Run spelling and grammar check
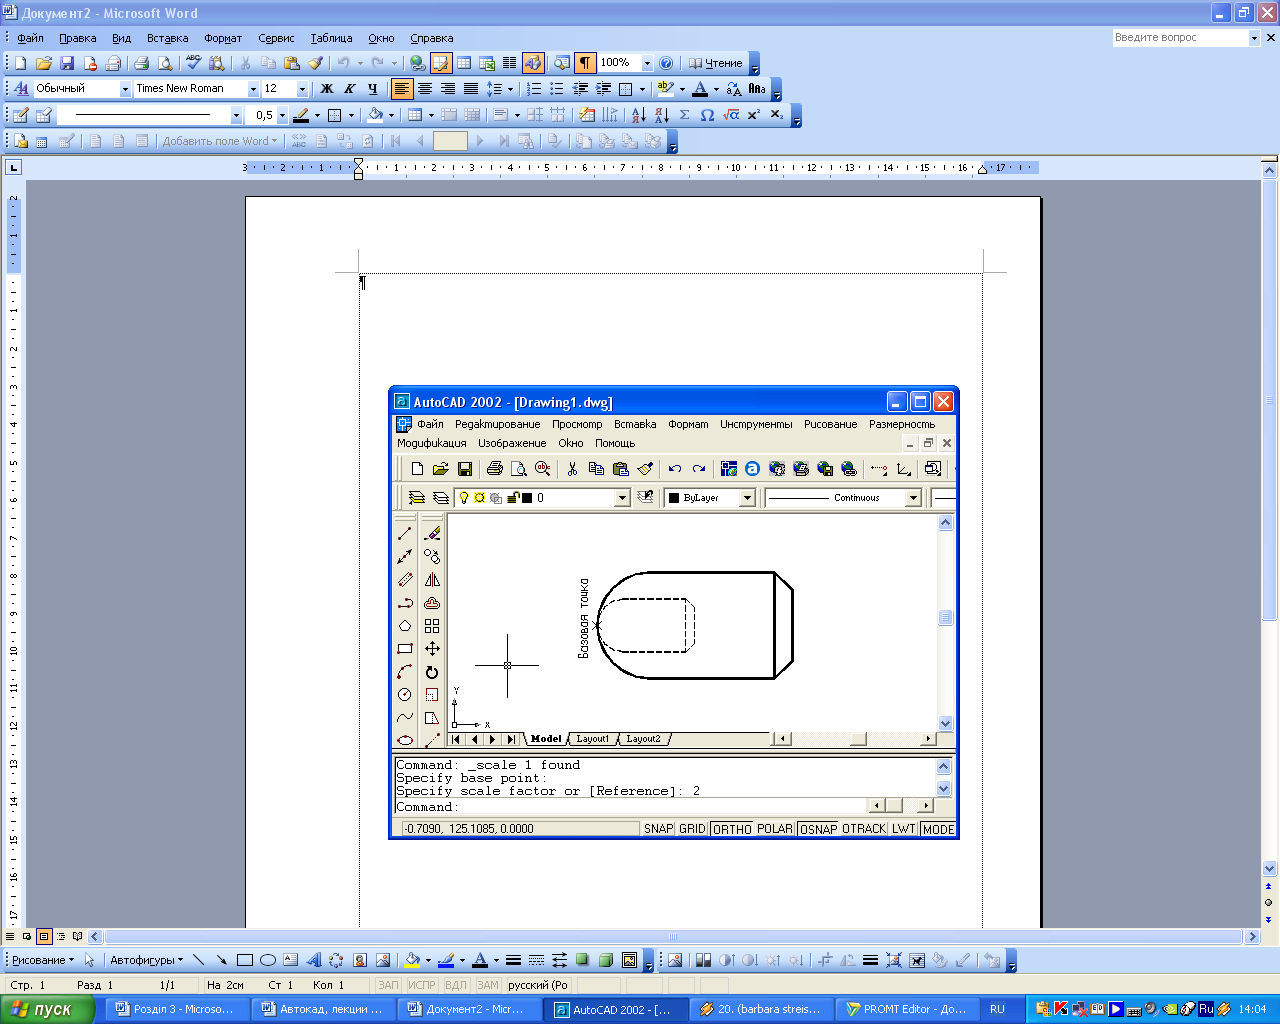Viewport: 1280px width, 1024px height. click(x=193, y=63)
